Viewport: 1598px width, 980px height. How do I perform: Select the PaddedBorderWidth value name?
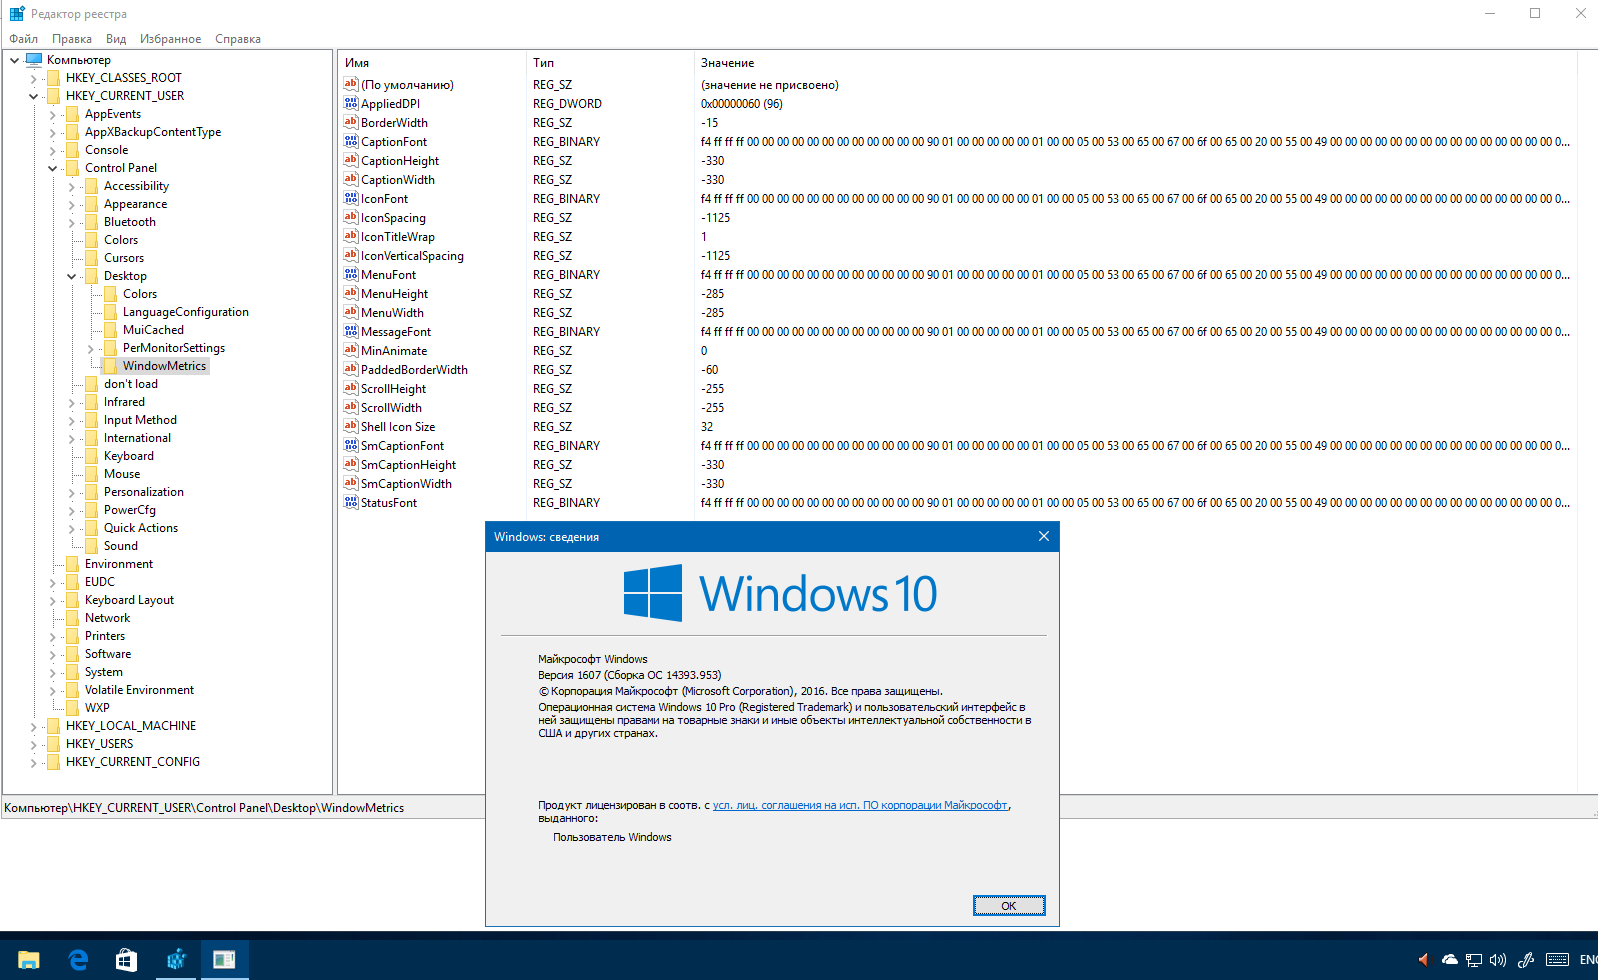click(x=414, y=370)
